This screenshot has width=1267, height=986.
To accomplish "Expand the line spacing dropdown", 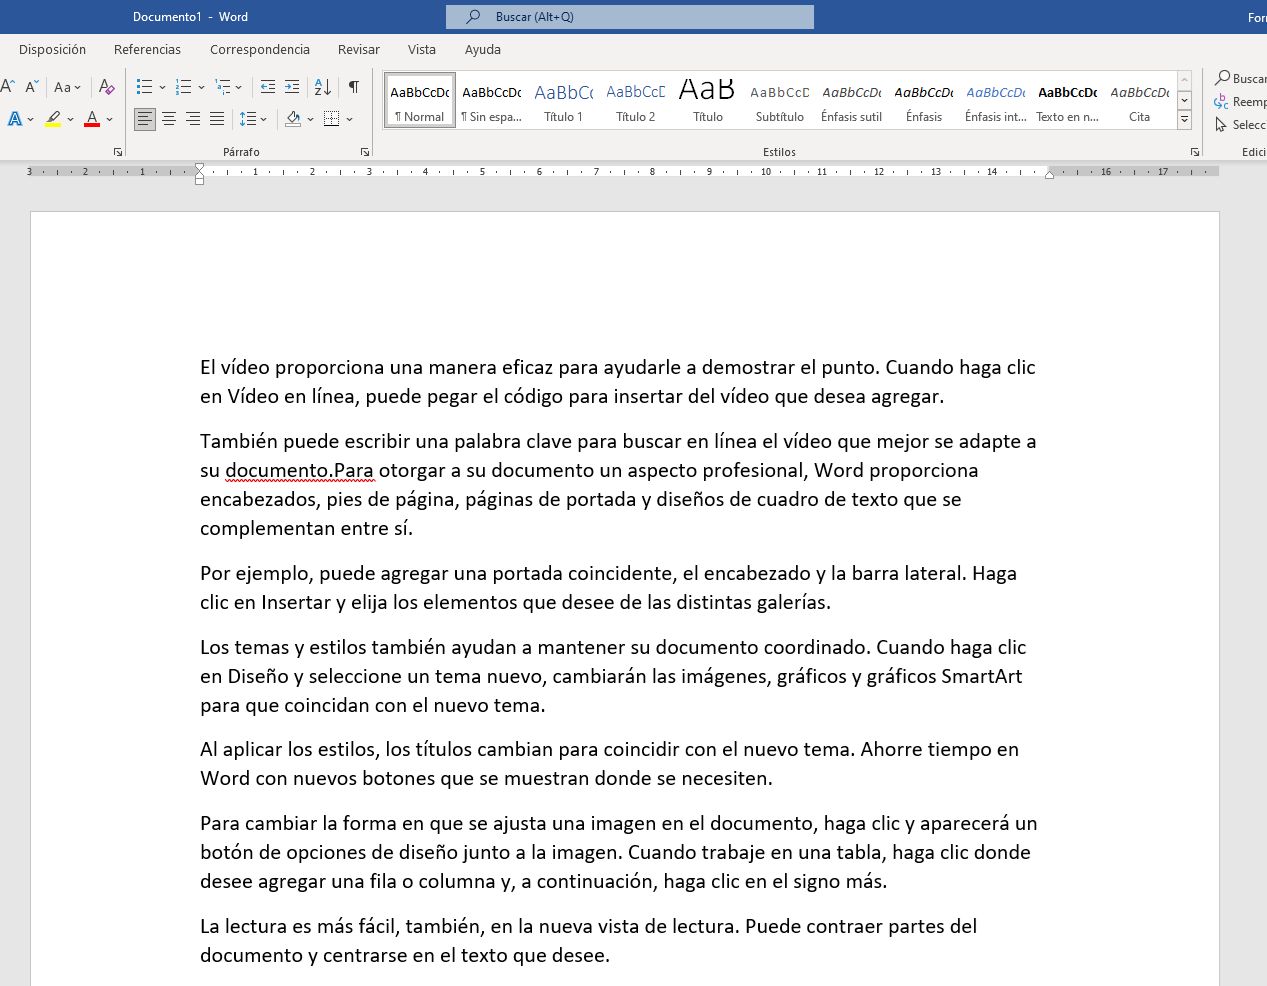I will (264, 119).
